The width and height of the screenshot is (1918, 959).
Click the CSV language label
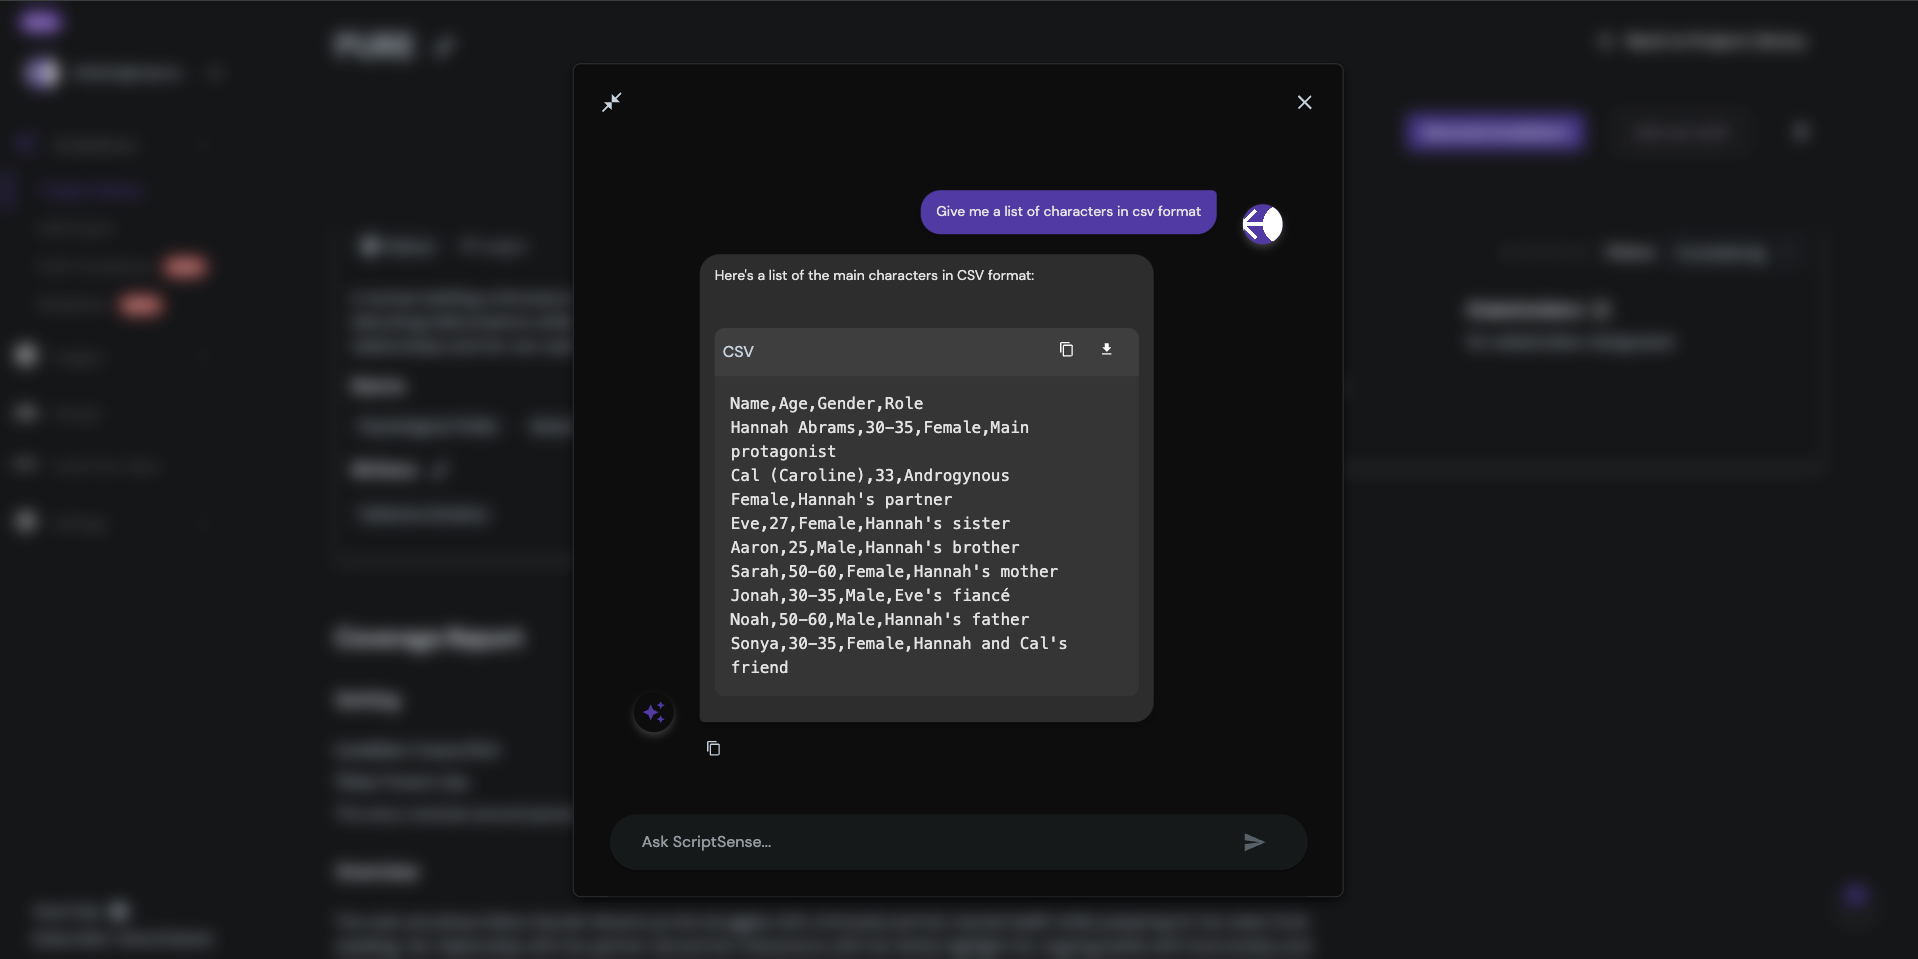[738, 351]
